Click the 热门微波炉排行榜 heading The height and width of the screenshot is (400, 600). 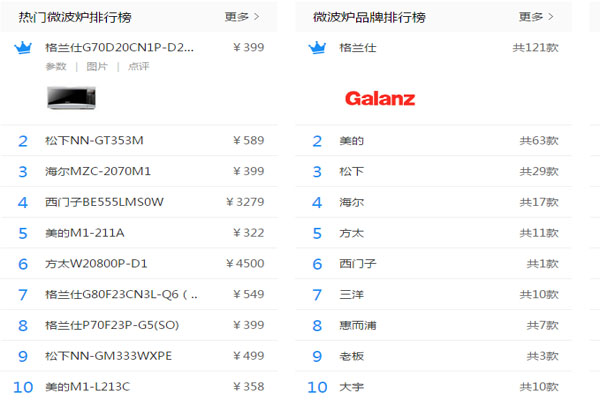pos(75,17)
